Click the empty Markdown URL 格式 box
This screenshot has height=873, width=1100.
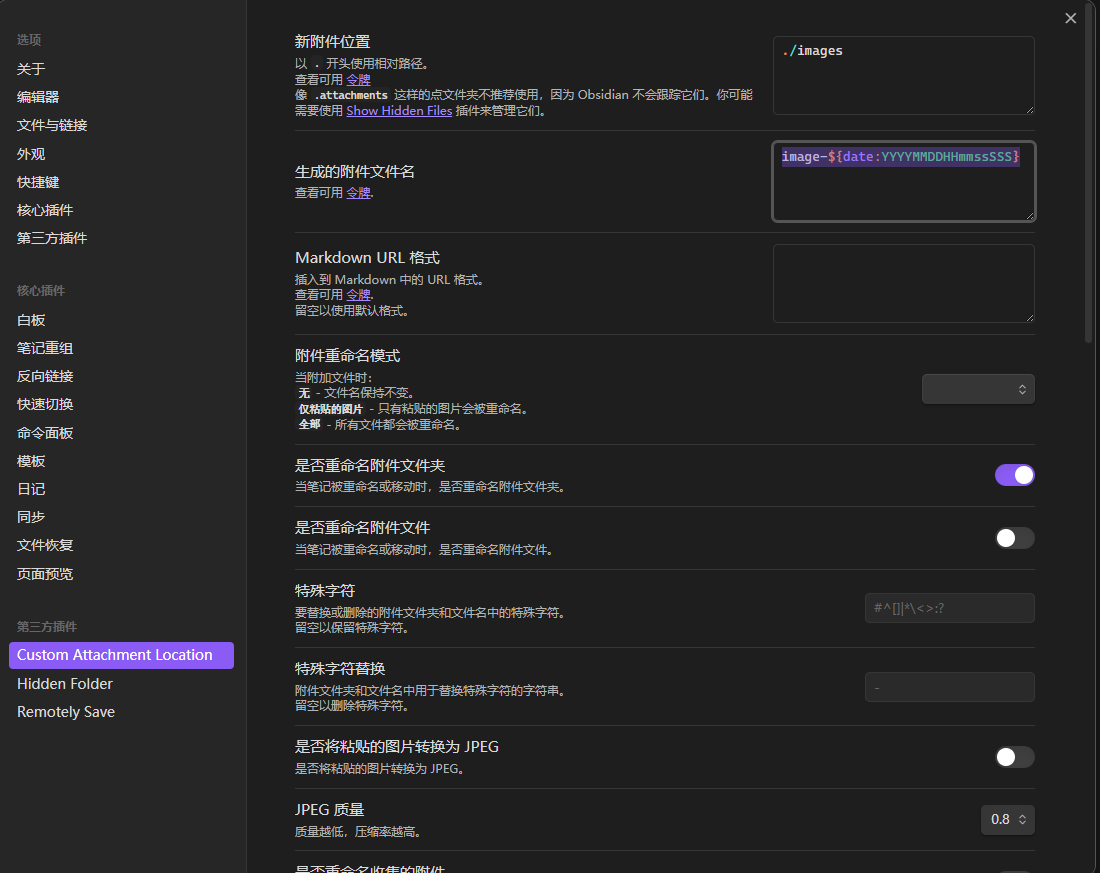coord(902,283)
